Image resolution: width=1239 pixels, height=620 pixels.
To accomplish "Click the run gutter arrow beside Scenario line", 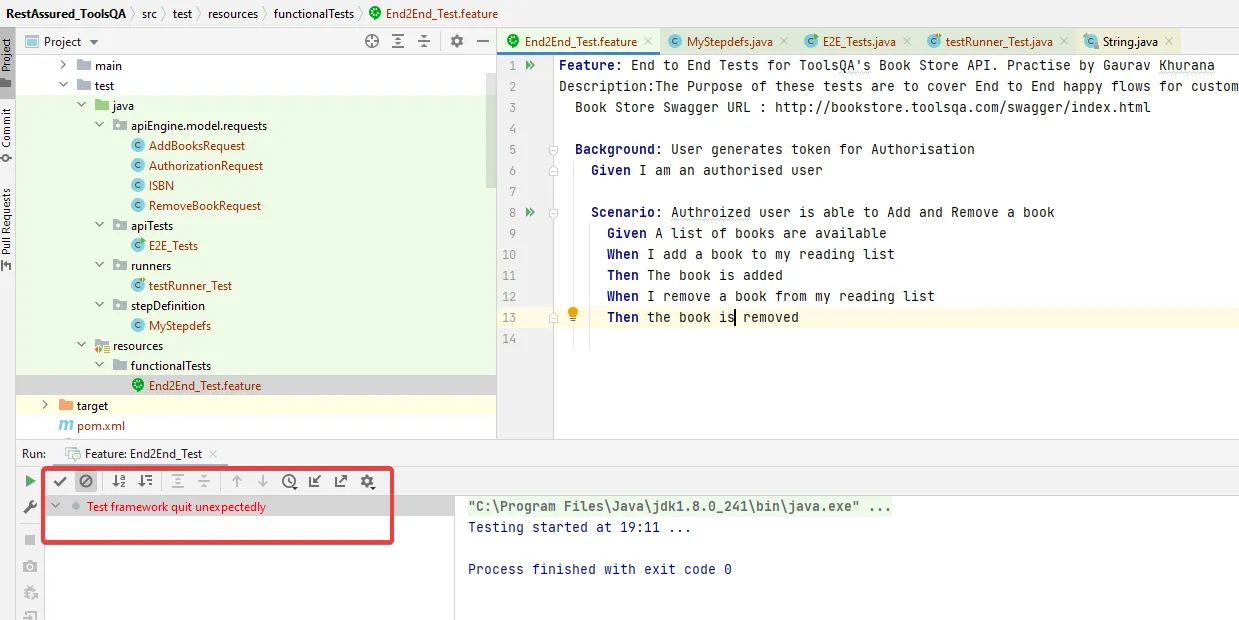I will 530,212.
